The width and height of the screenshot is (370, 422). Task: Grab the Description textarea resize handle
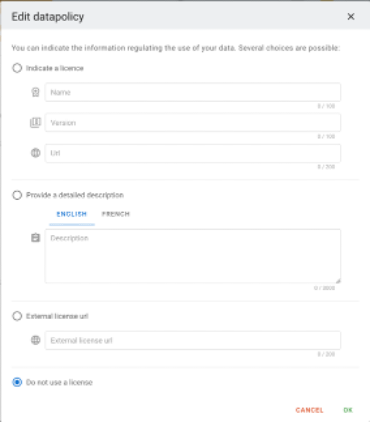click(338, 281)
